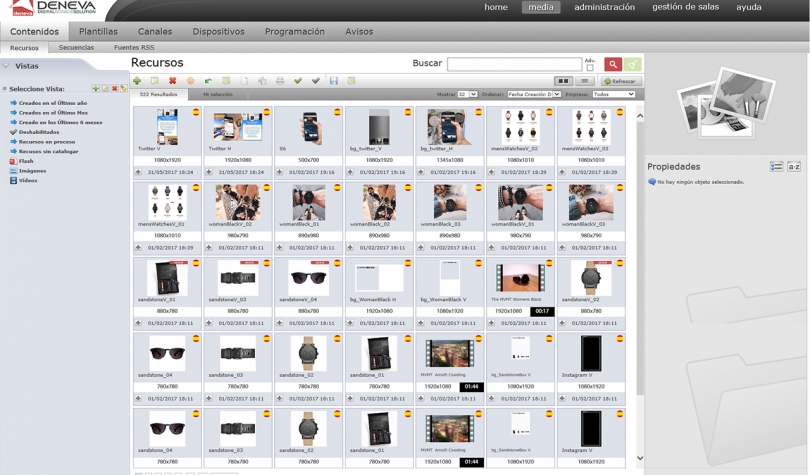Sort properties alphabetically with a-z icon

tap(793, 167)
